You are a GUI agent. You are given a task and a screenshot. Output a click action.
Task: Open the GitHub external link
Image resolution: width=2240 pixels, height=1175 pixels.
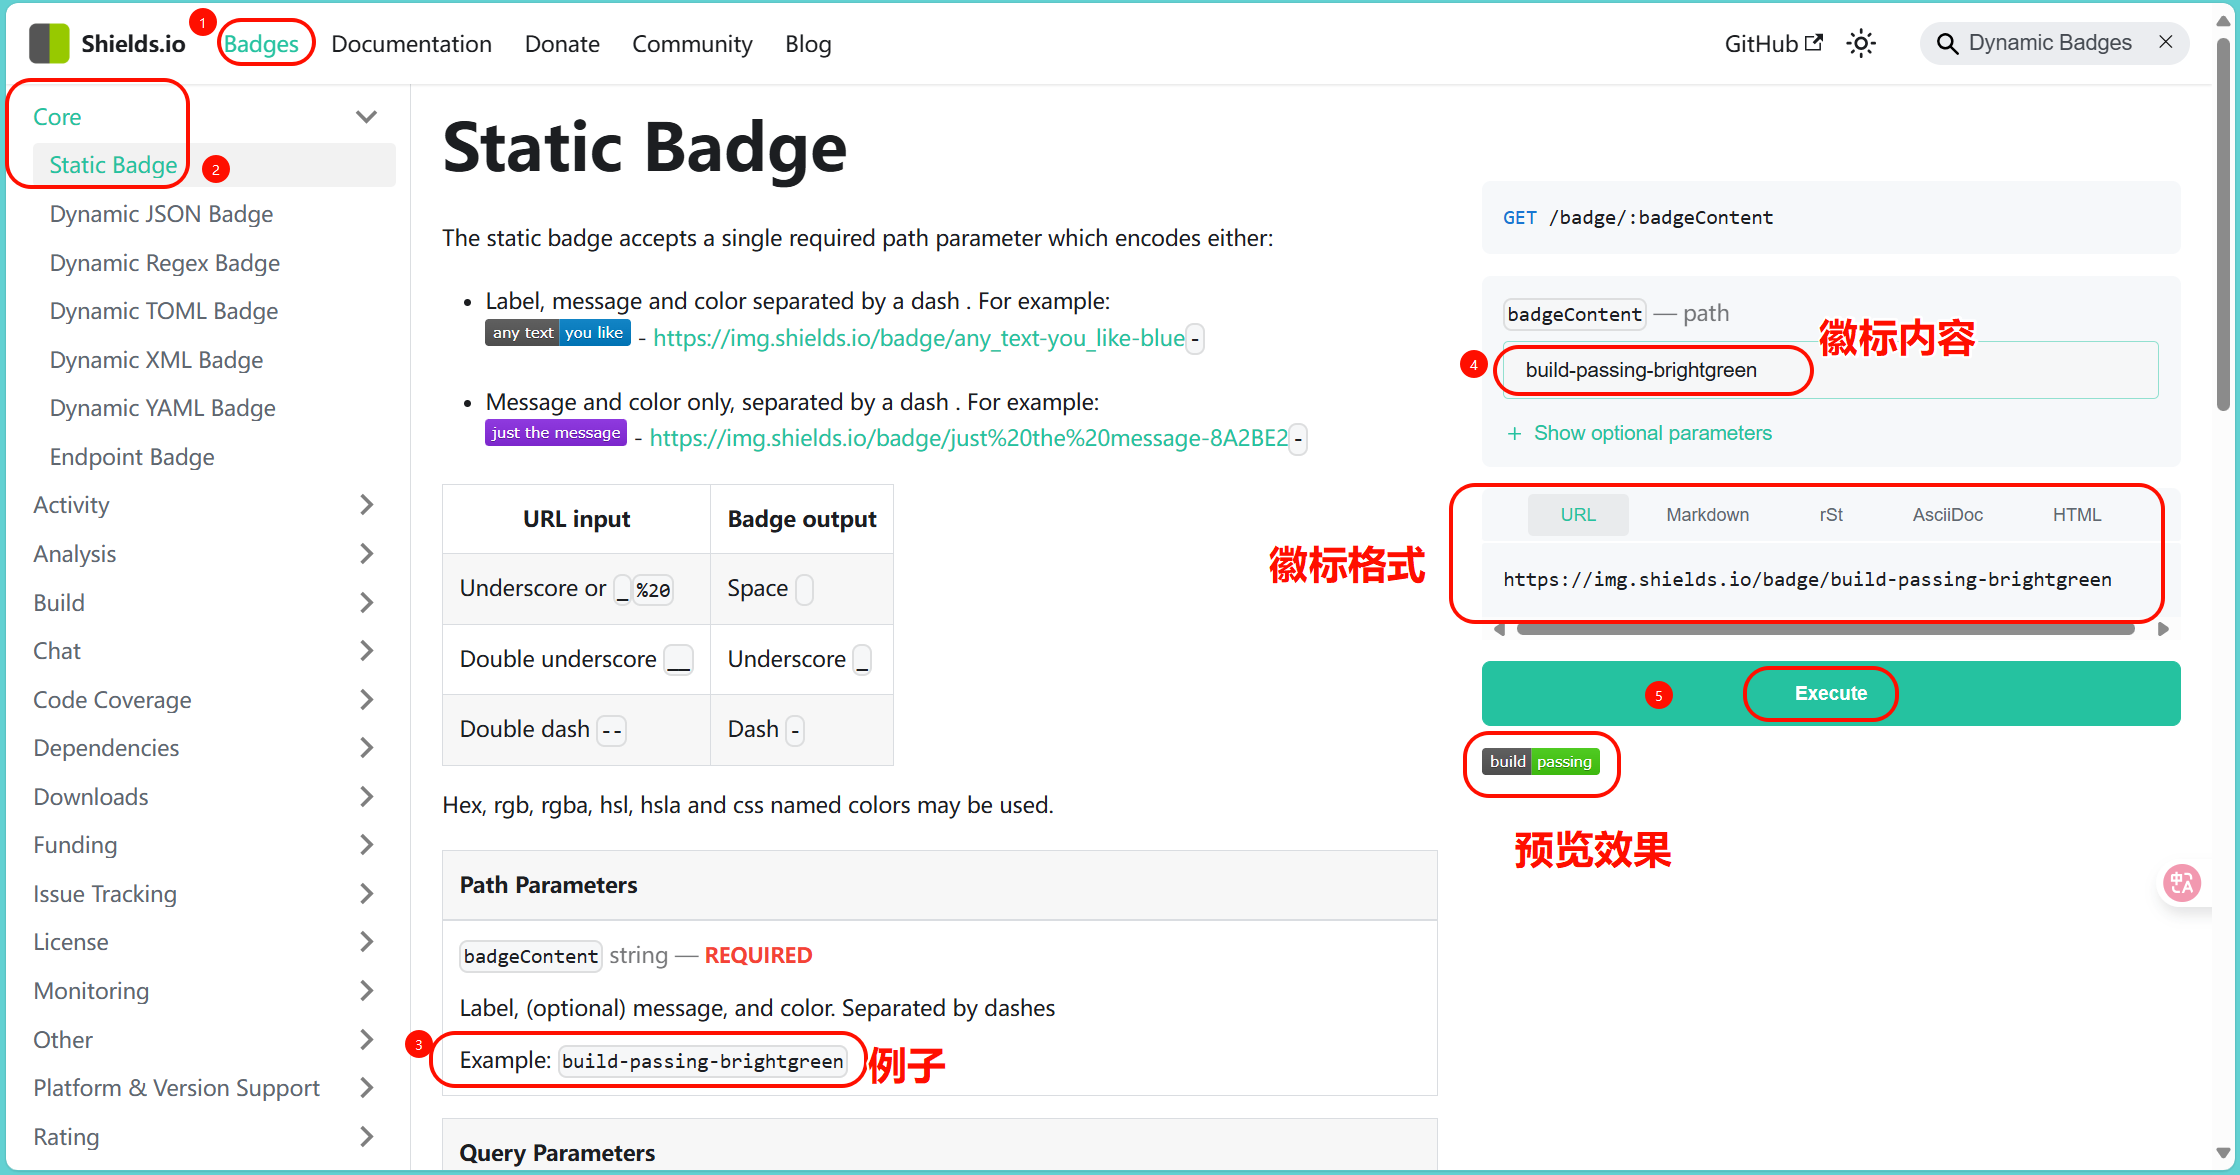pos(1773,44)
